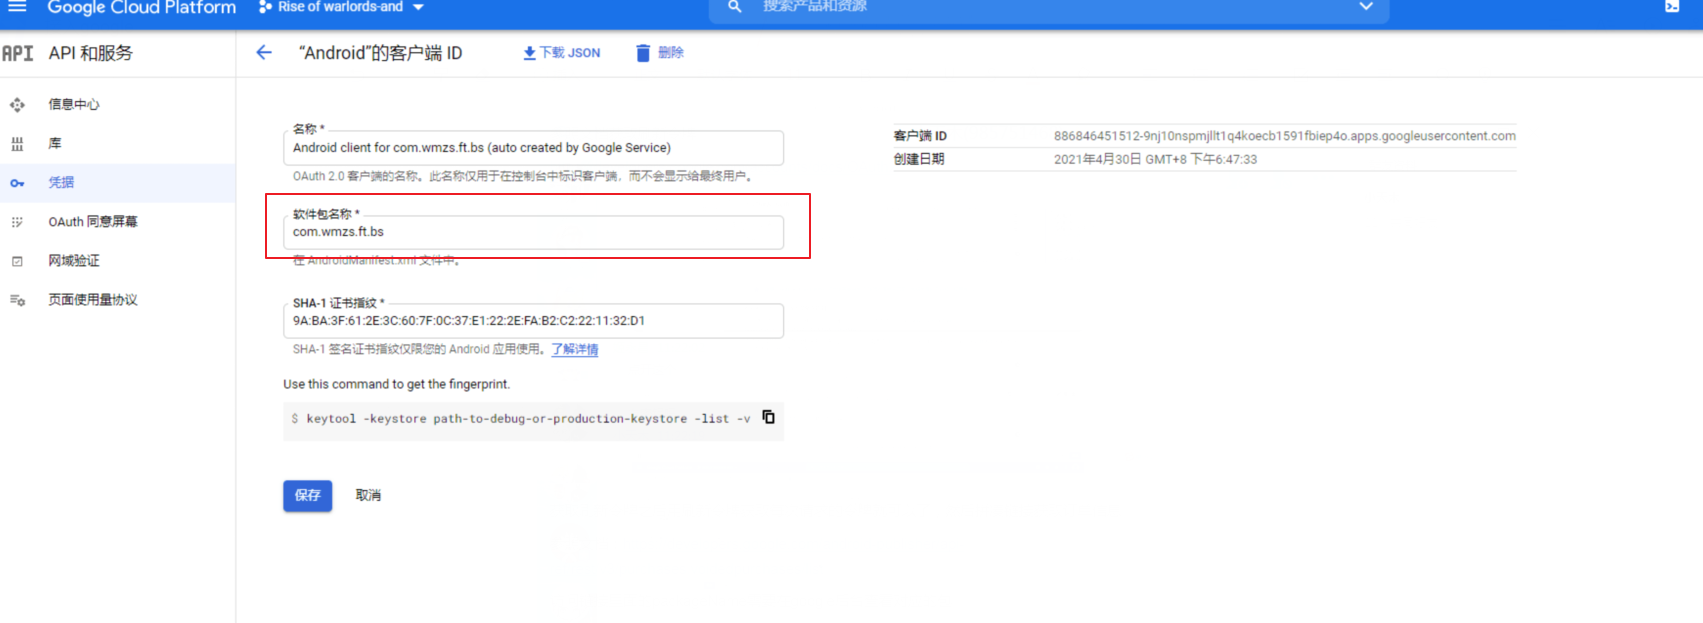1703x623 pixels.
Task: Expand the search bar dropdown arrow
Action: pos(1366,6)
